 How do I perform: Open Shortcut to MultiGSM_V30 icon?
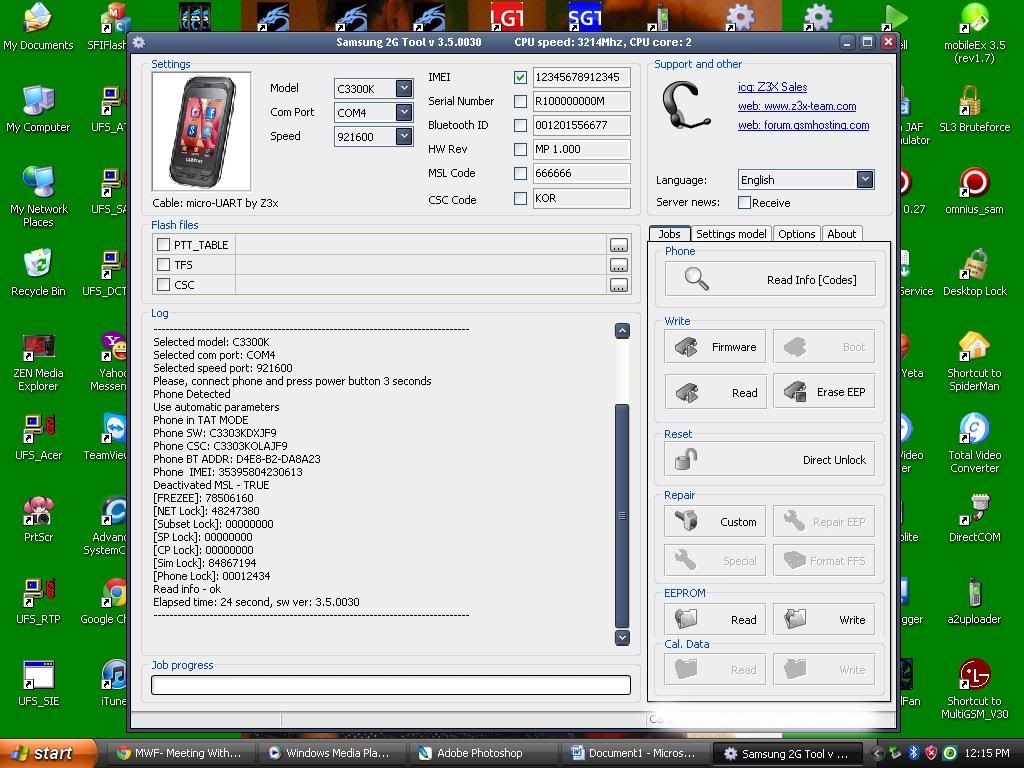coord(974,690)
